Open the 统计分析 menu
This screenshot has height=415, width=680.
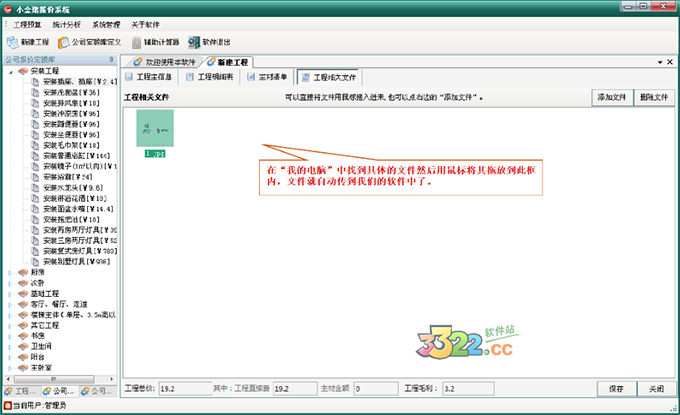click(x=67, y=25)
